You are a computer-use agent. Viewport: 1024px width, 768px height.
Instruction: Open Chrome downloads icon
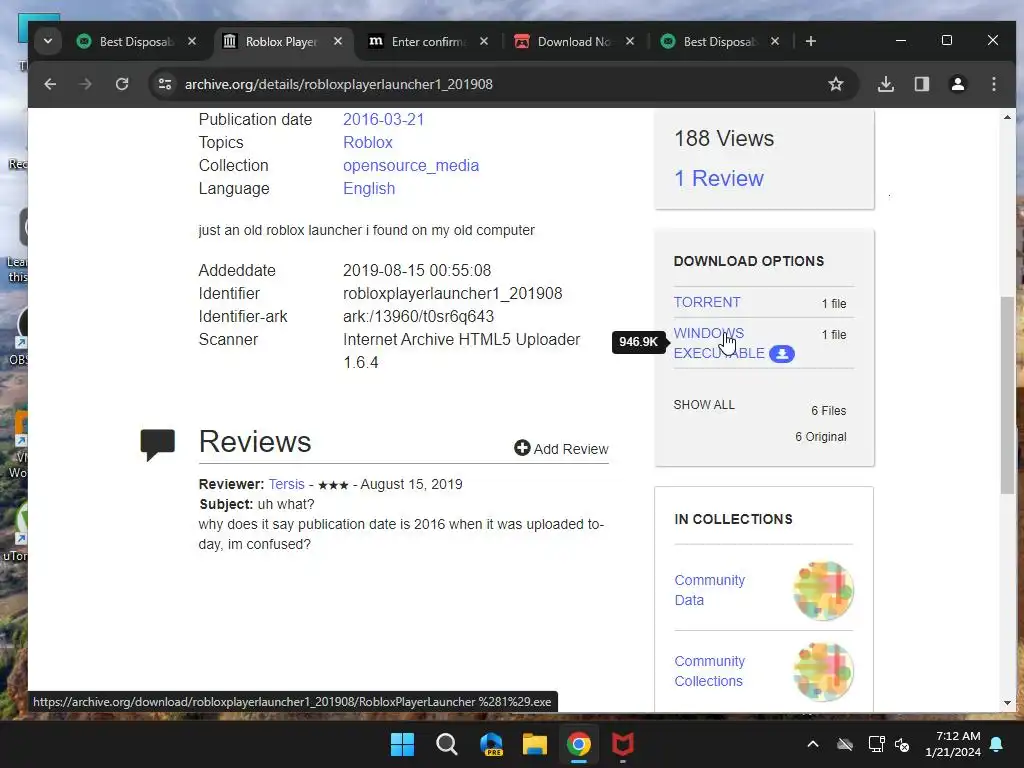886,84
